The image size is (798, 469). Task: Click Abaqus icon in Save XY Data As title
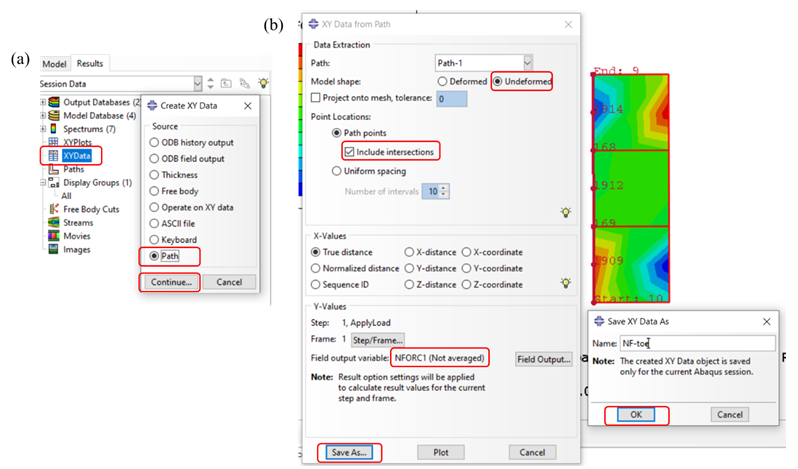coord(600,321)
